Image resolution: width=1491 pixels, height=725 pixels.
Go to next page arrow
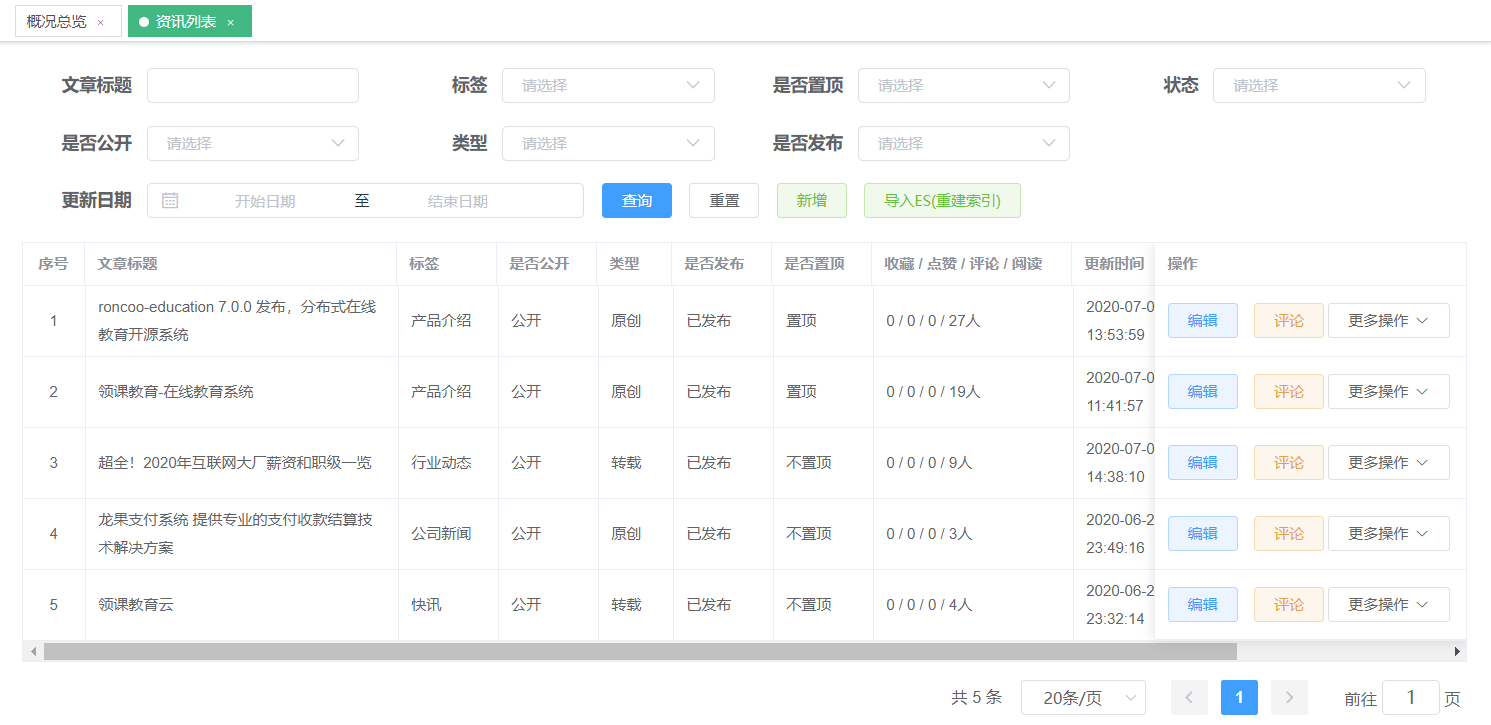tap(1289, 698)
